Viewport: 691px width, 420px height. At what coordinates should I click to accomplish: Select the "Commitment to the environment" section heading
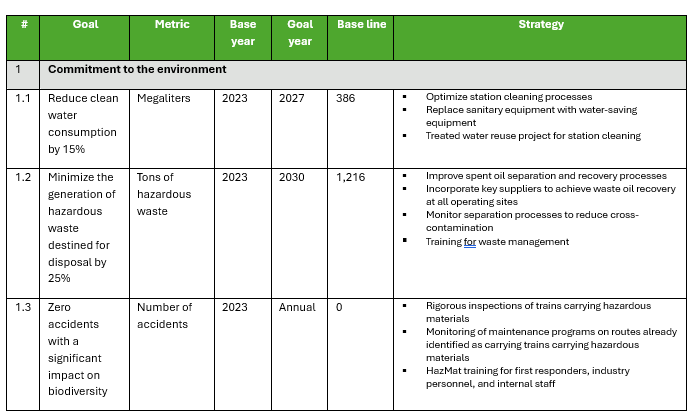(137, 70)
